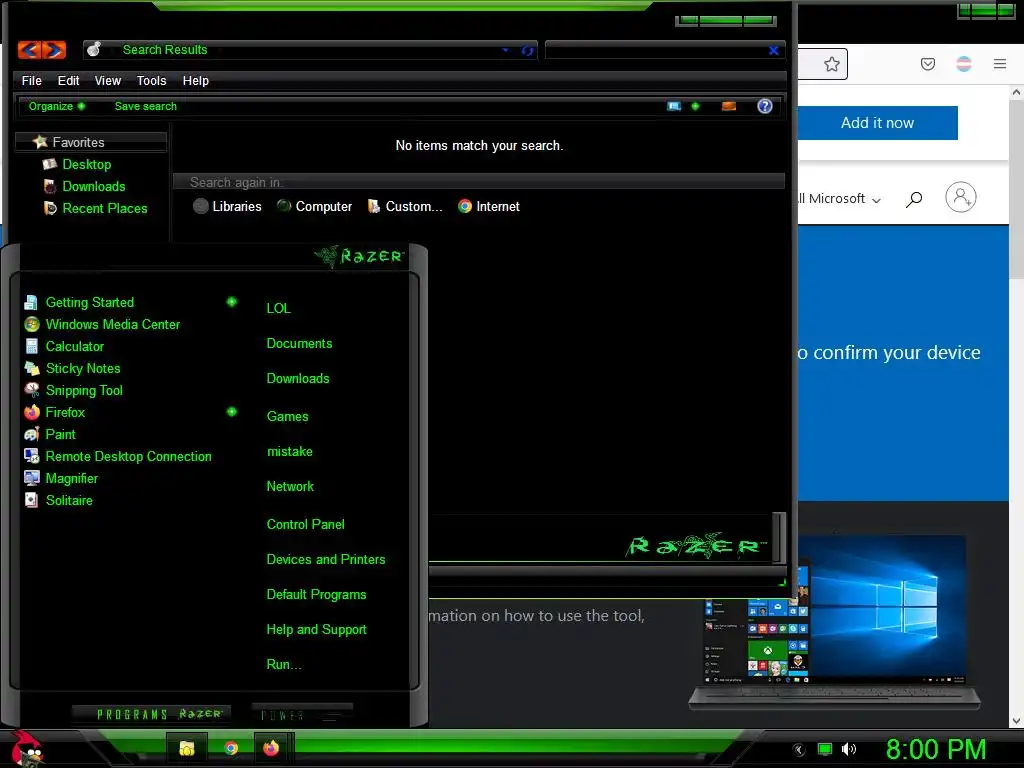Open Network from Start menu

(290, 486)
